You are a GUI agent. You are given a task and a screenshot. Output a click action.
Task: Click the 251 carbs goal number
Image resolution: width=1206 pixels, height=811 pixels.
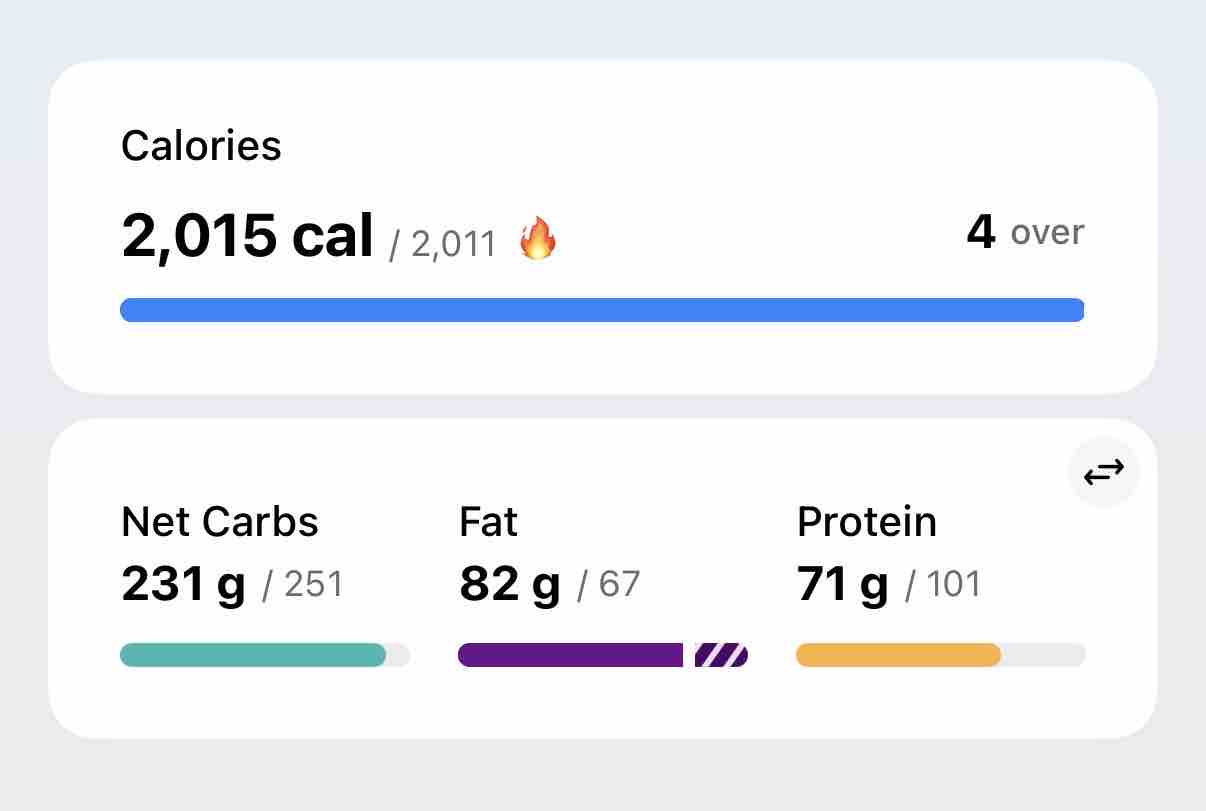coord(314,584)
